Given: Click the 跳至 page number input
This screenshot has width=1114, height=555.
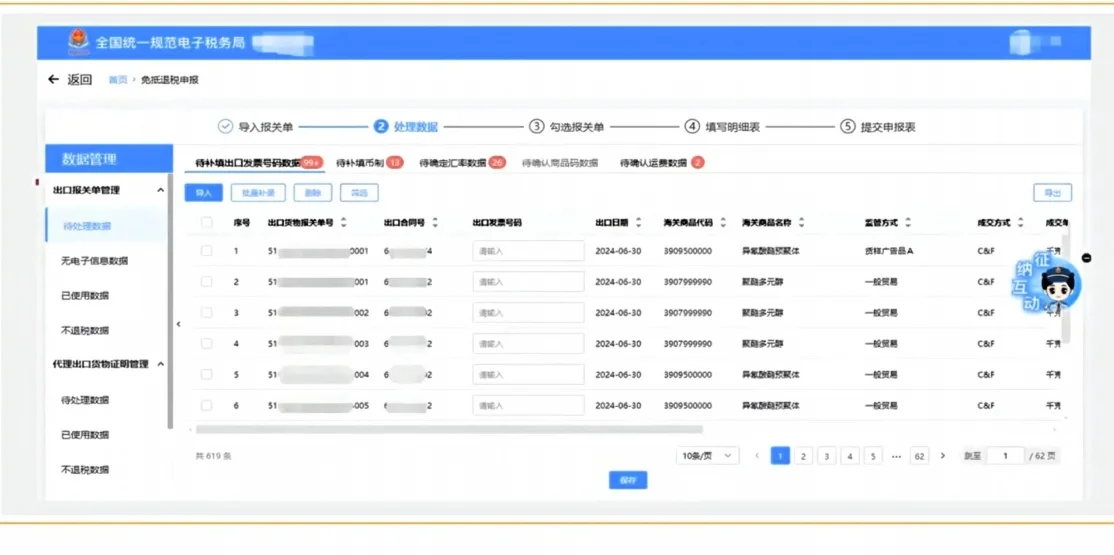Looking at the screenshot, I should click(1005, 456).
